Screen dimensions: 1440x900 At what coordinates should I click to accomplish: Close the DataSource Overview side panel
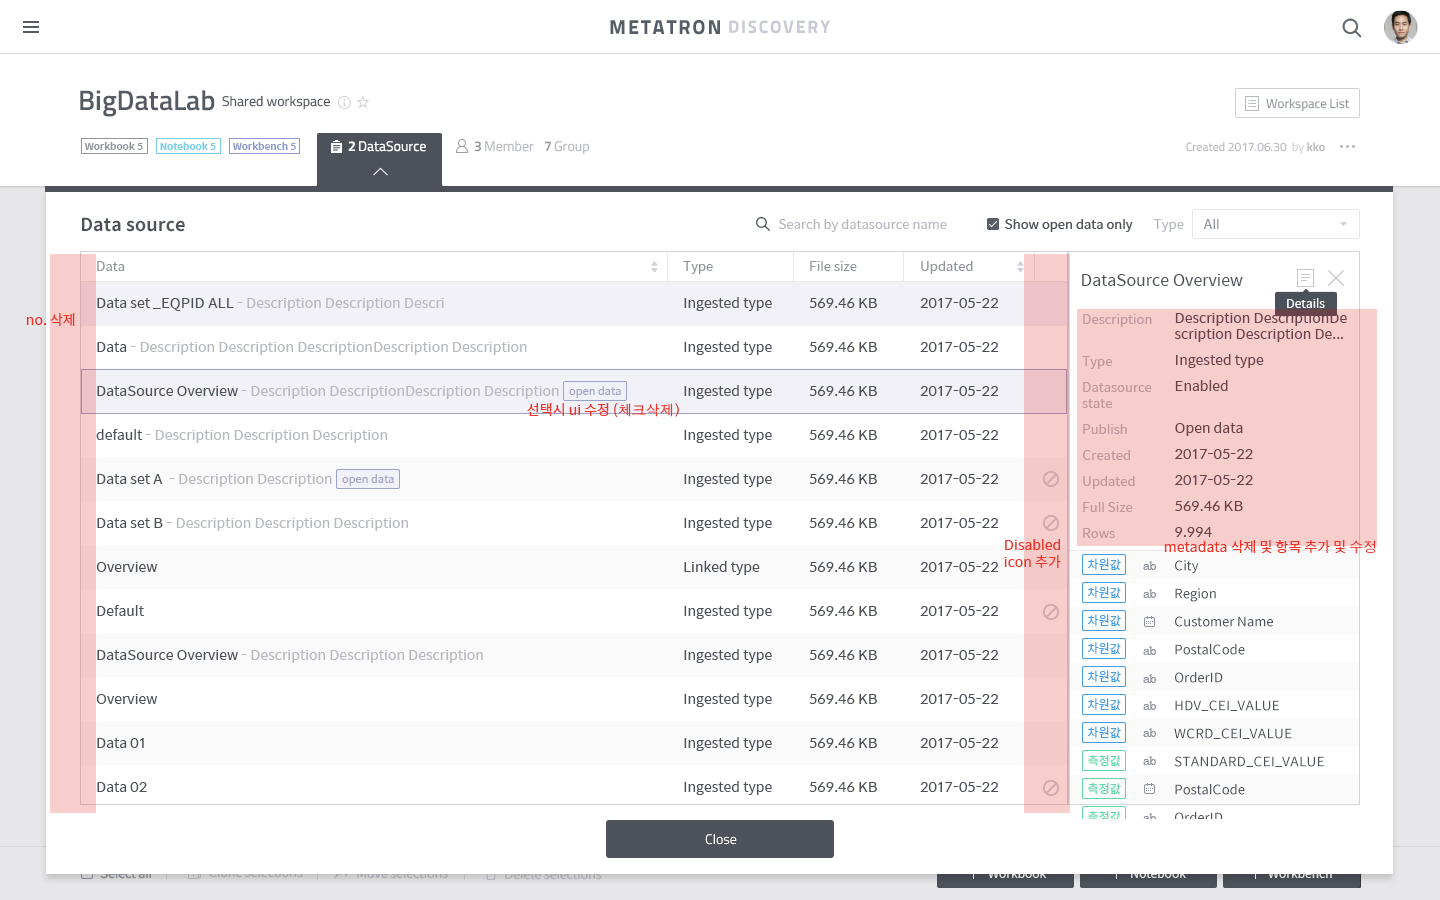coord(1336,278)
